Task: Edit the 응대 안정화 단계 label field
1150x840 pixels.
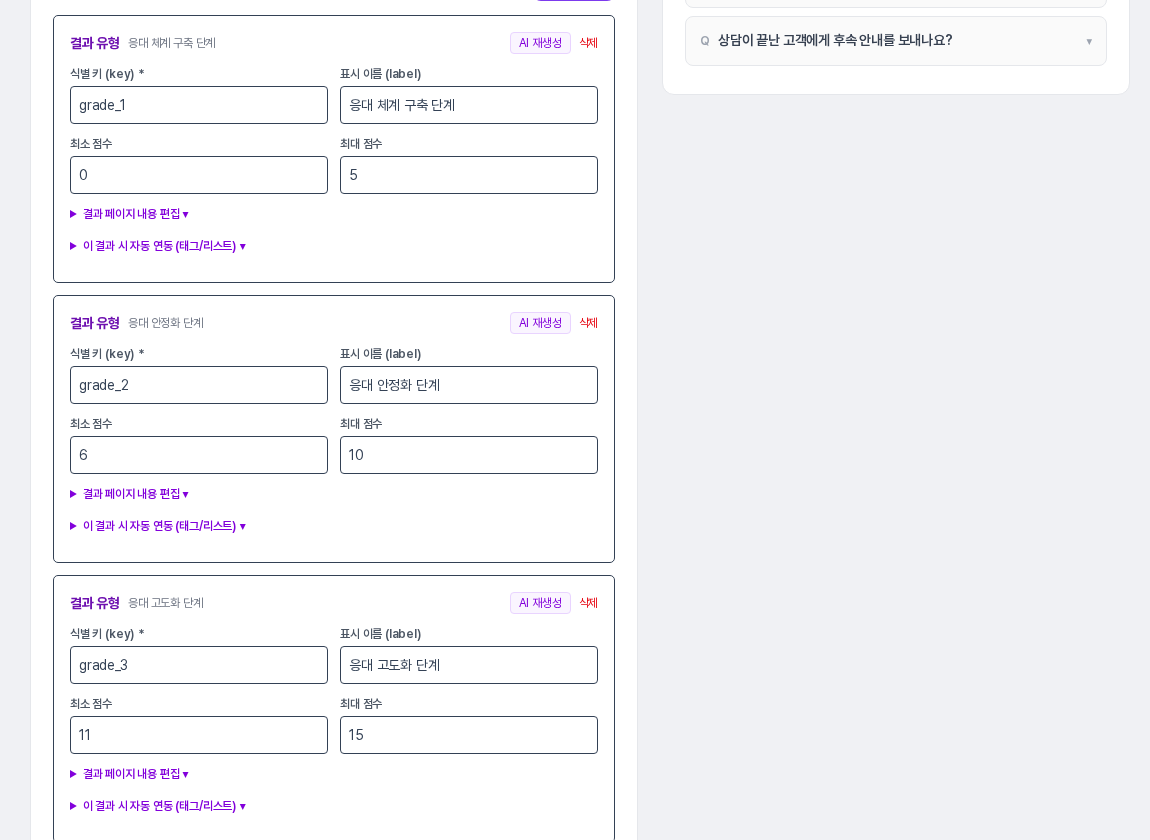Action: (x=469, y=385)
